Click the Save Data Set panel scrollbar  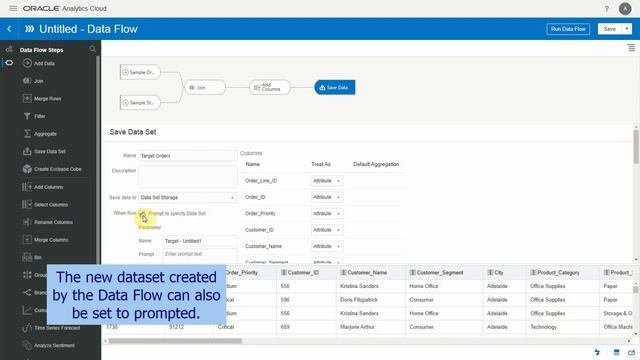(636, 147)
